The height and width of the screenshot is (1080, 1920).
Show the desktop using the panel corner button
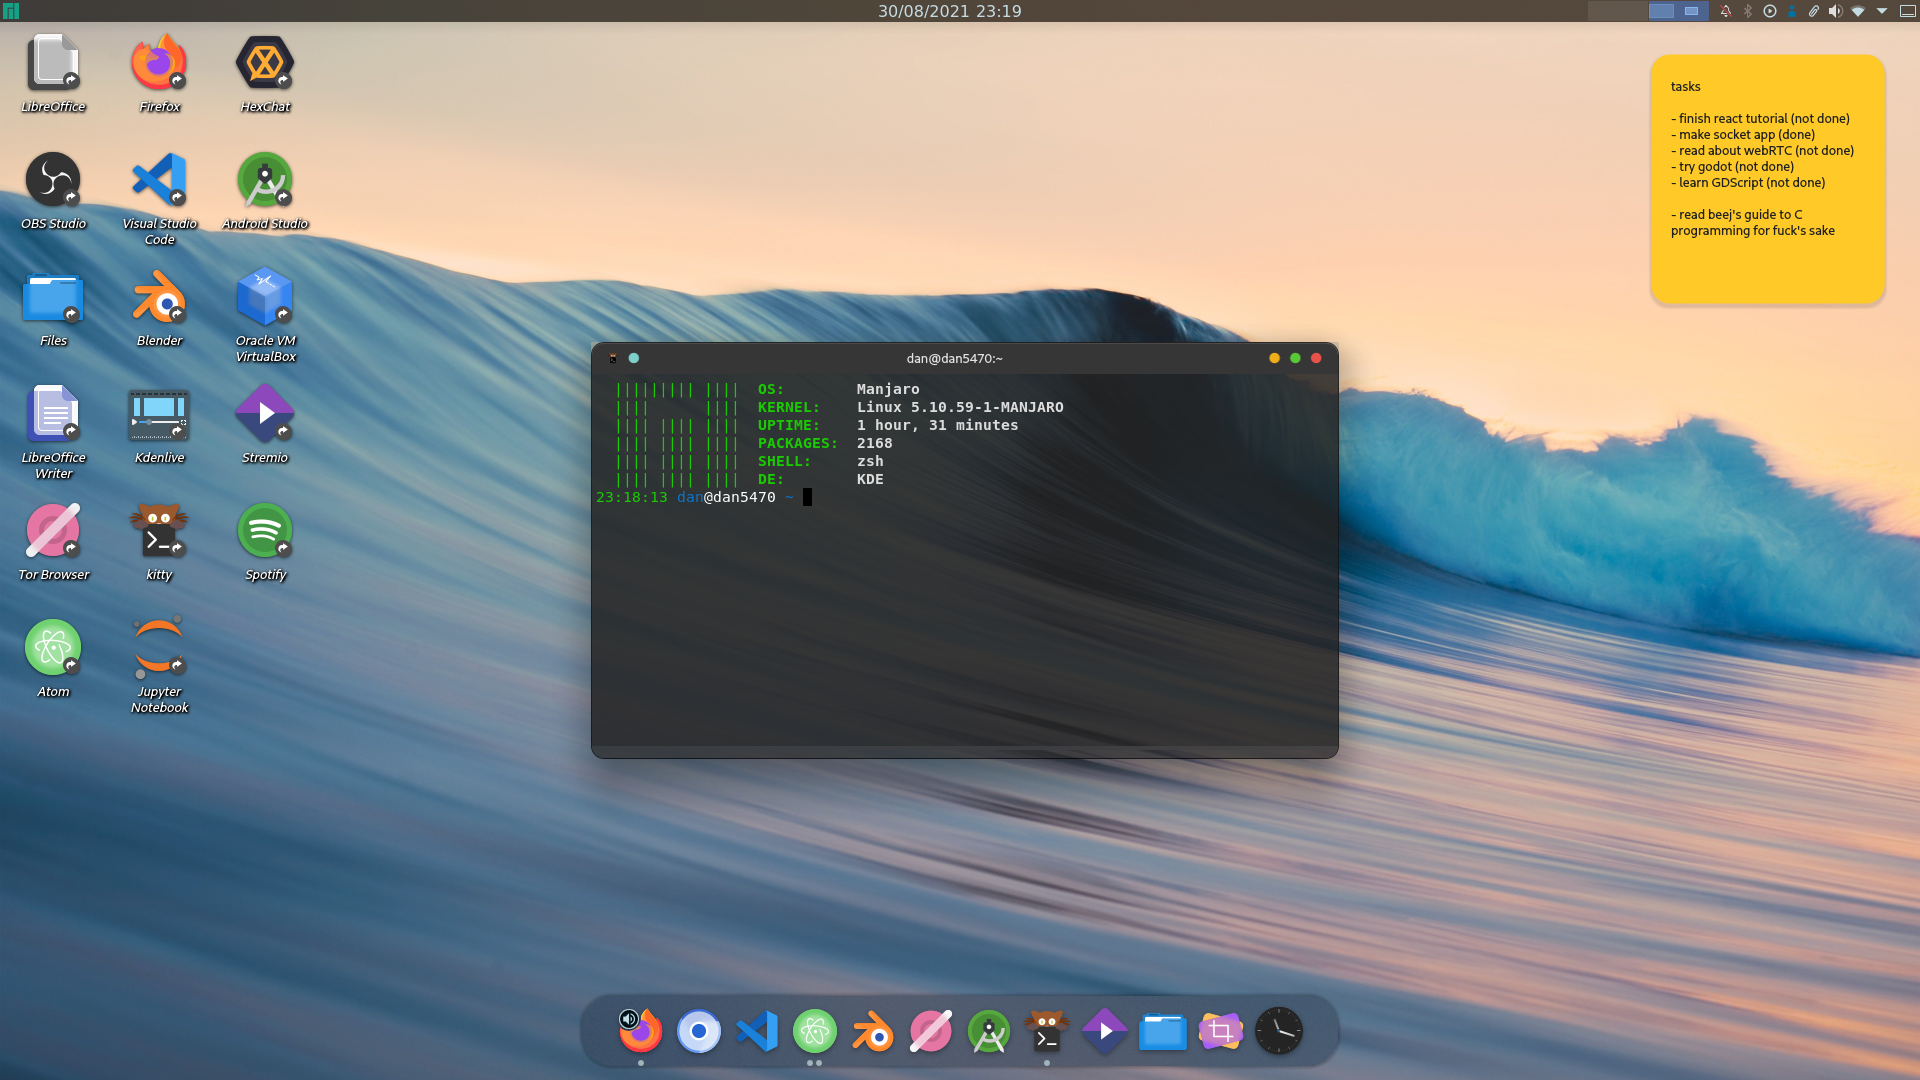coord(1906,11)
